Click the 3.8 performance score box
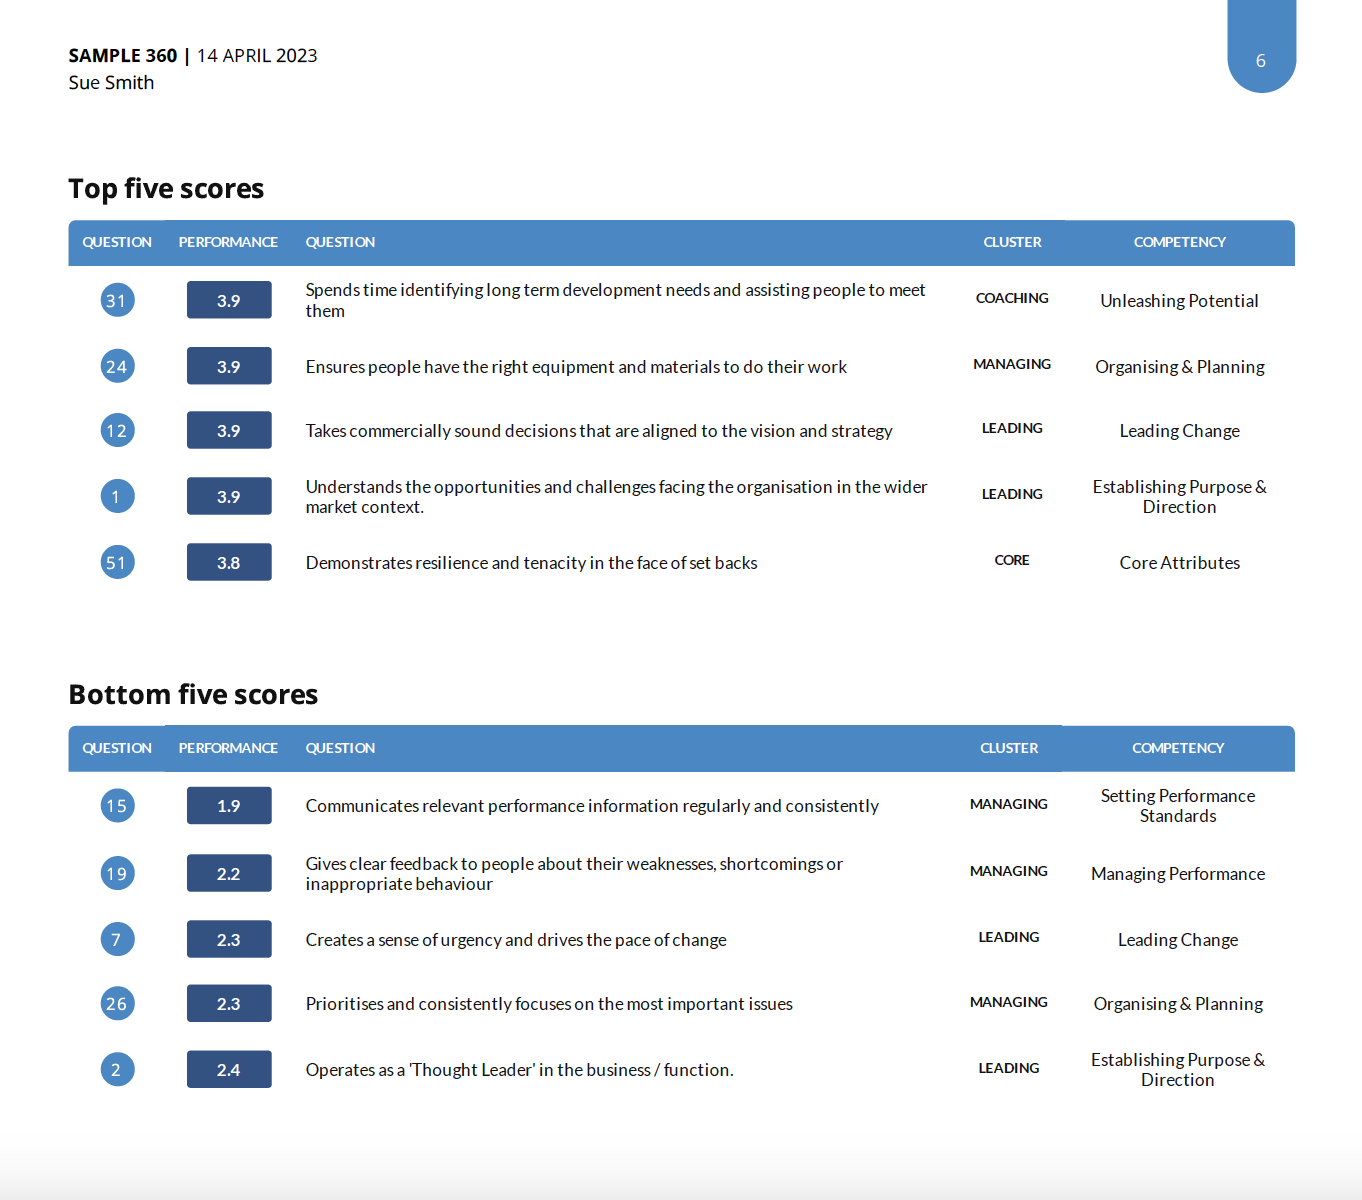 [x=229, y=562]
